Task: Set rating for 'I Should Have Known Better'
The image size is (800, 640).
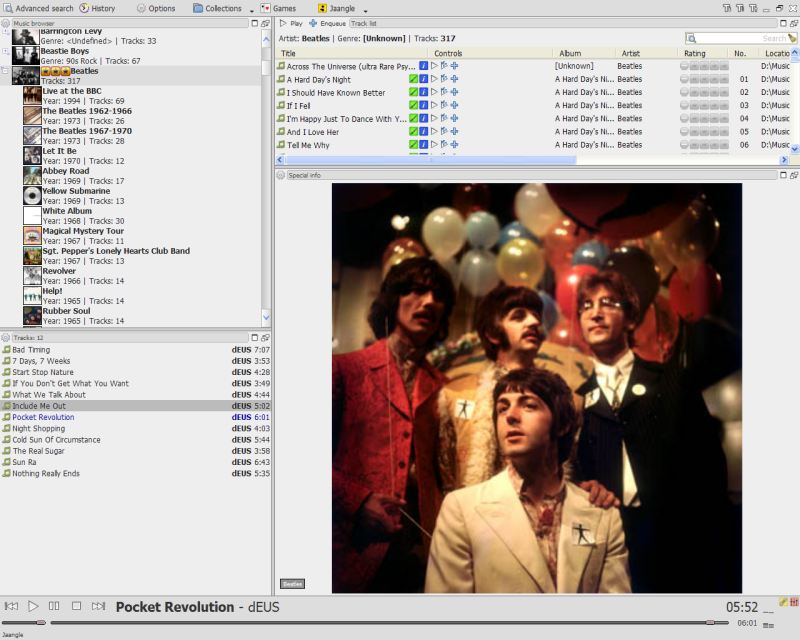Action: tap(703, 92)
